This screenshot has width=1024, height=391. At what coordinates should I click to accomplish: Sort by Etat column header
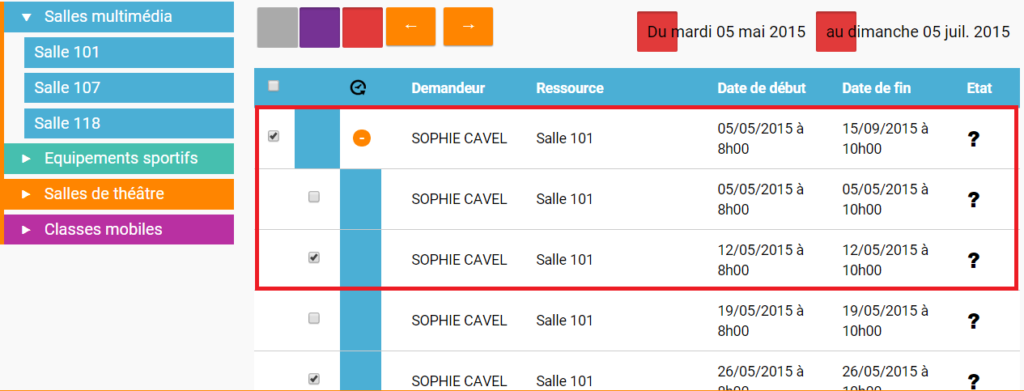pyautogui.click(x=979, y=87)
